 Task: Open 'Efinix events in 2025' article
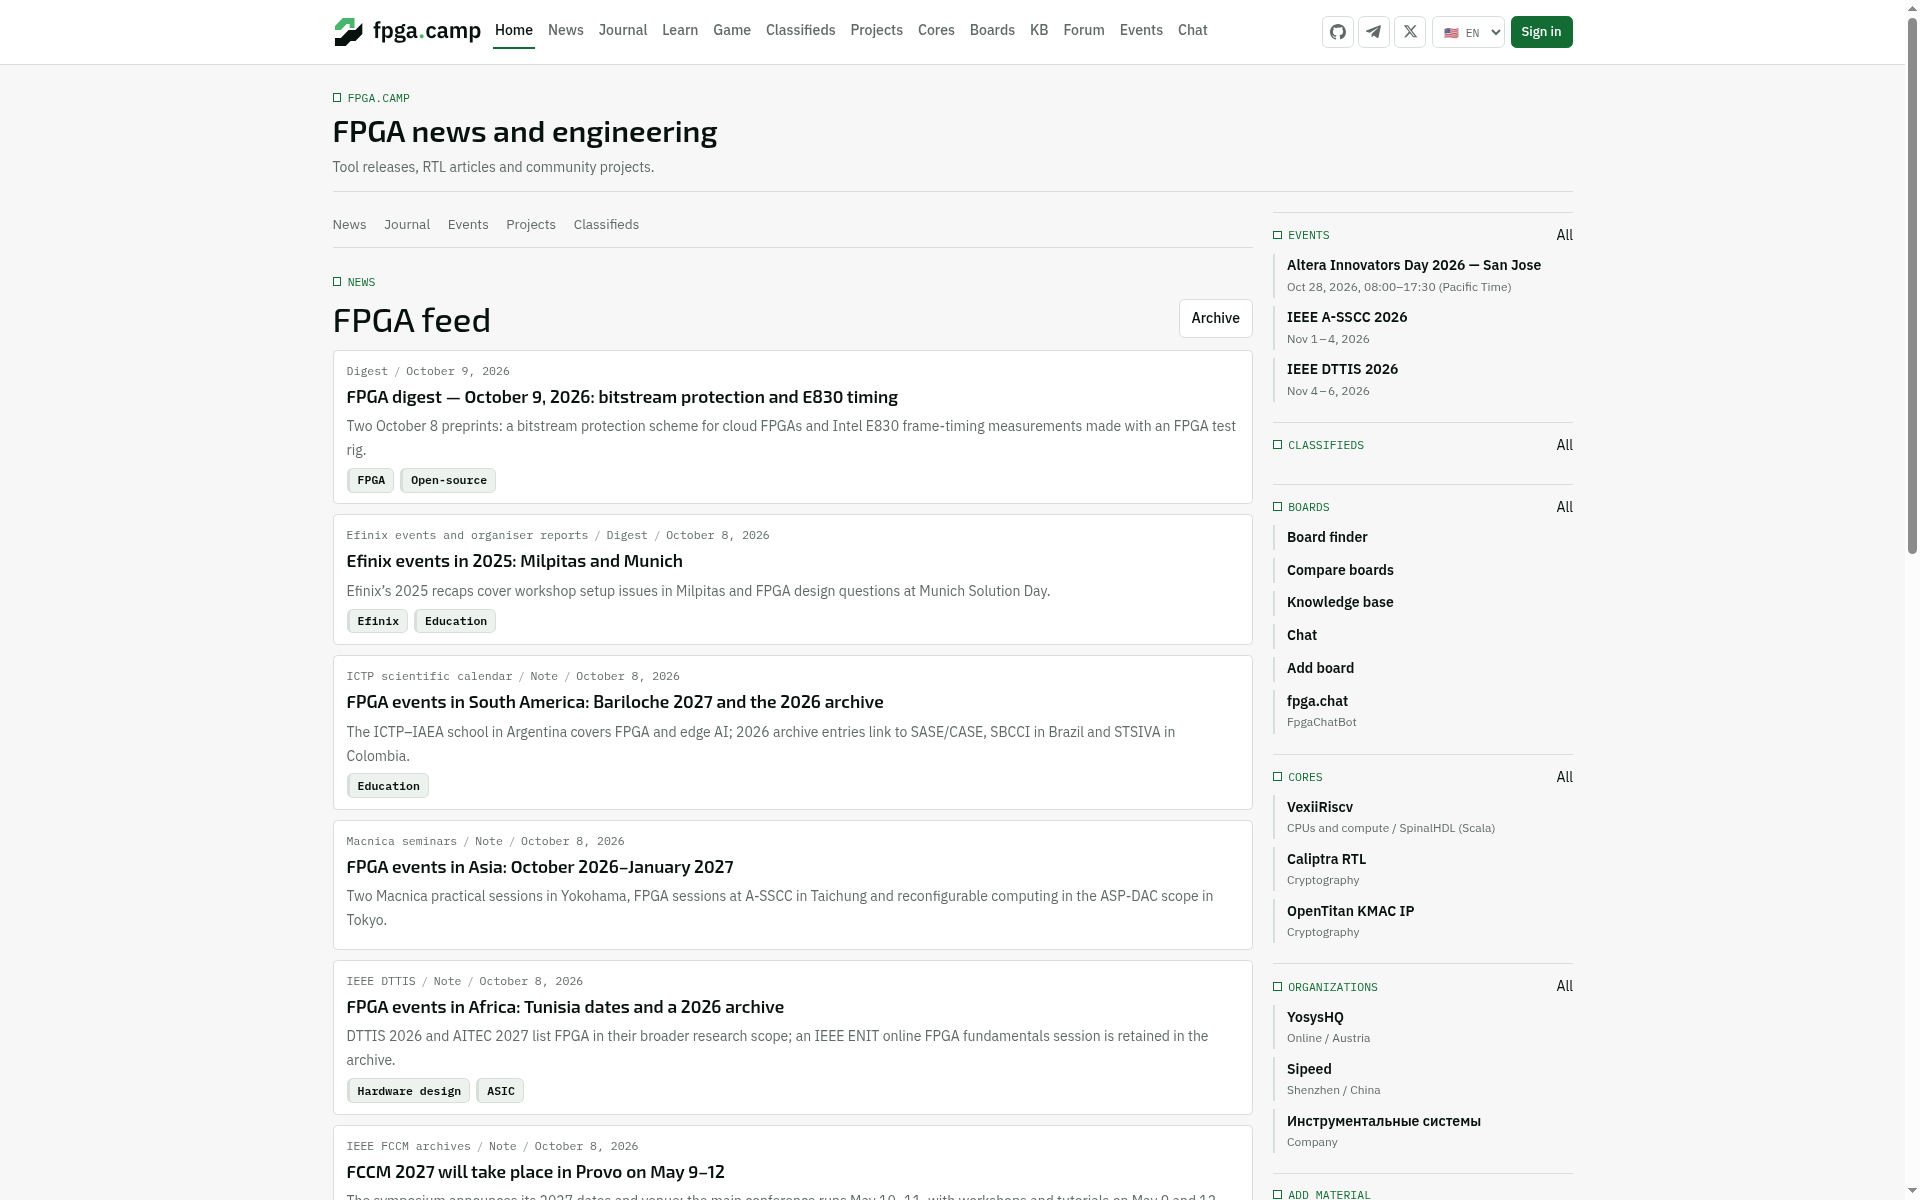pyautogui.click(x=515, y=561)
